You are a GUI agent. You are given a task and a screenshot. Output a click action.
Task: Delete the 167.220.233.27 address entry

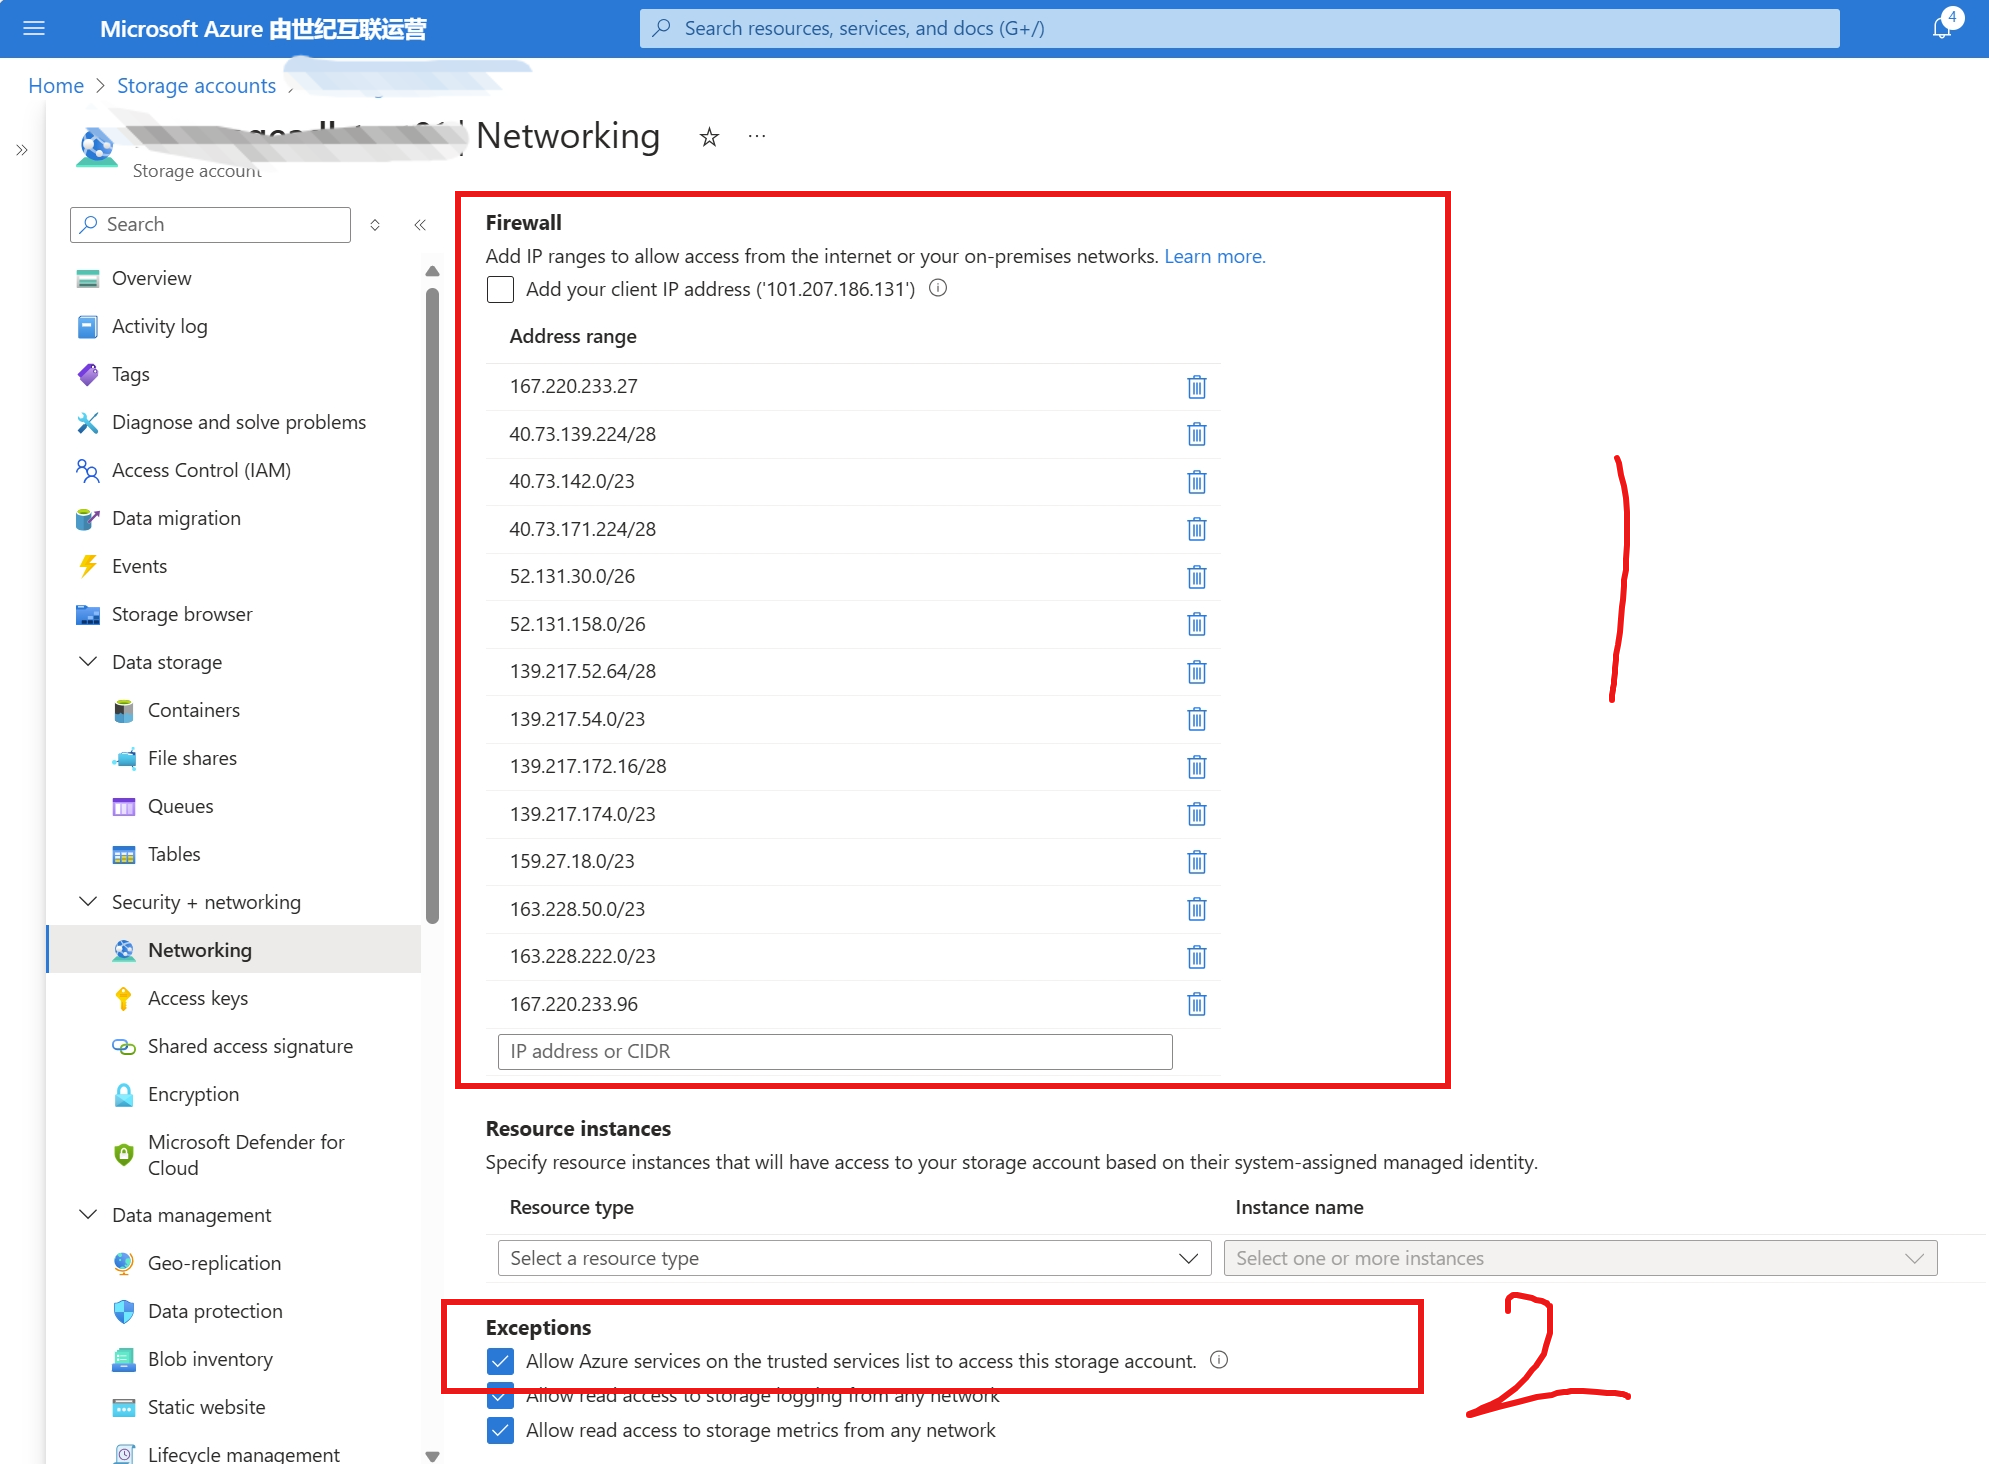coord(1196,387)
